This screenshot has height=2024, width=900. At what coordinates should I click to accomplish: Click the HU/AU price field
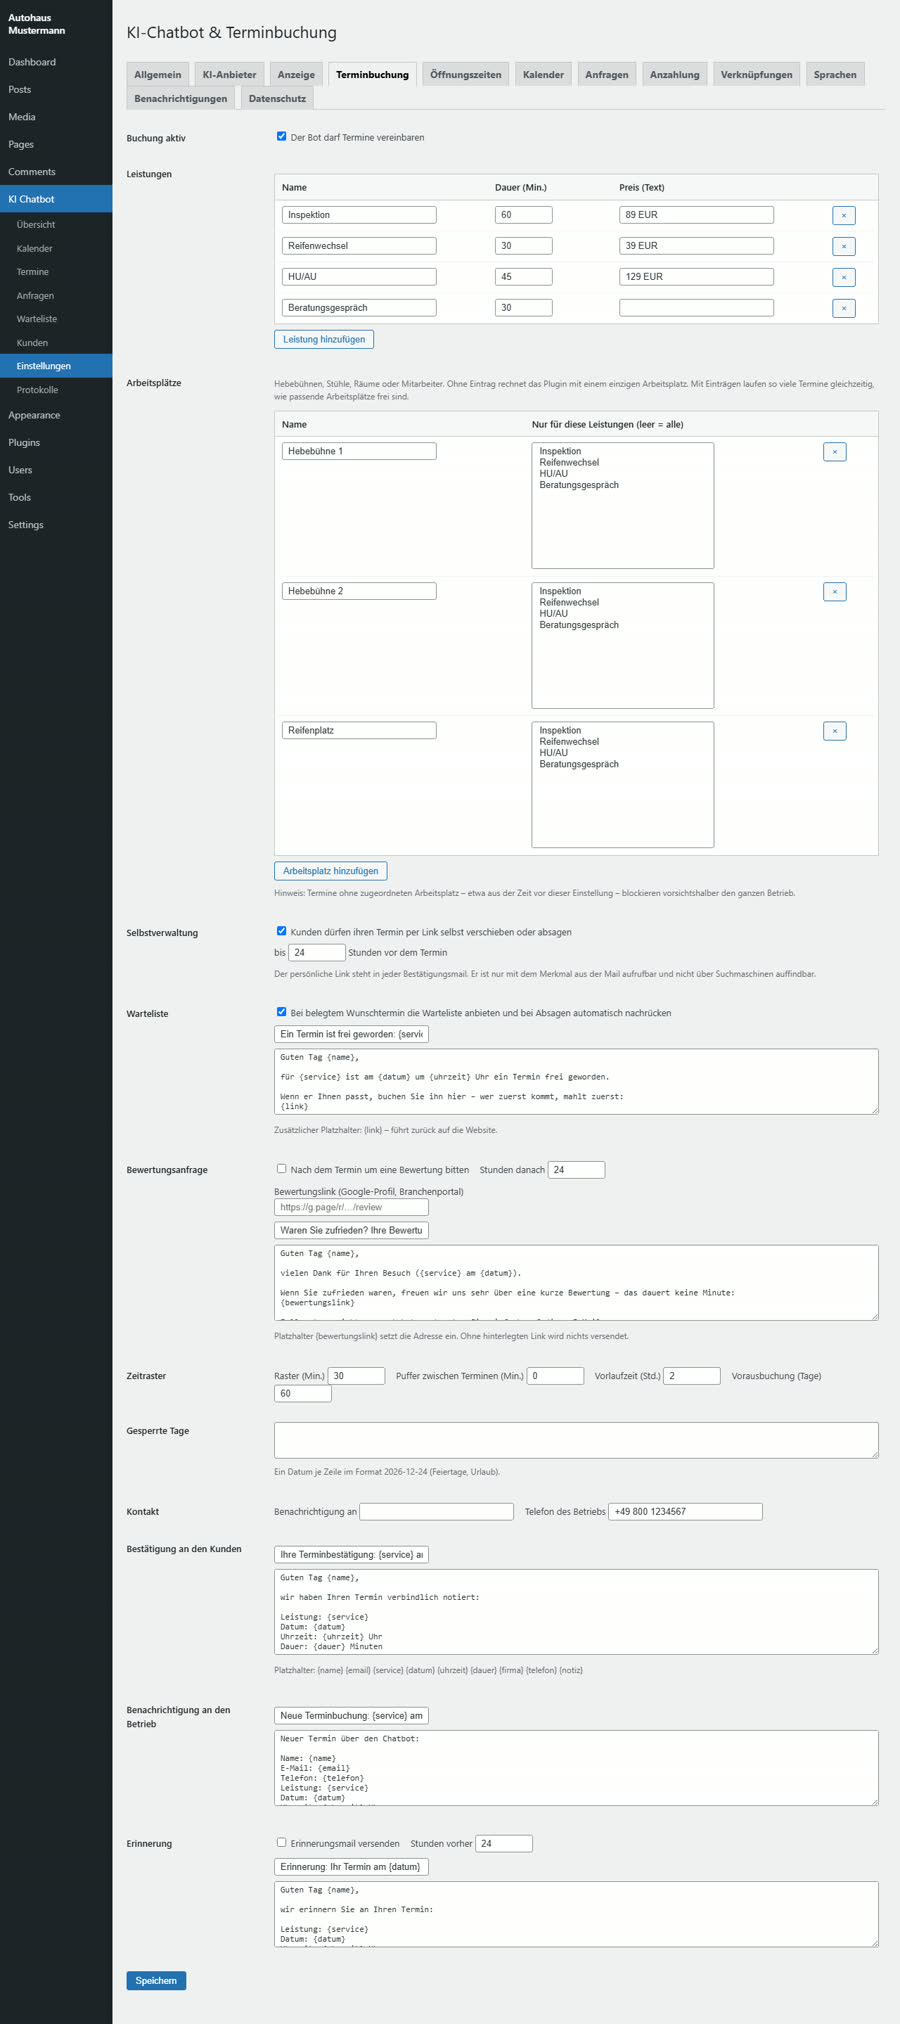point(696,277)
